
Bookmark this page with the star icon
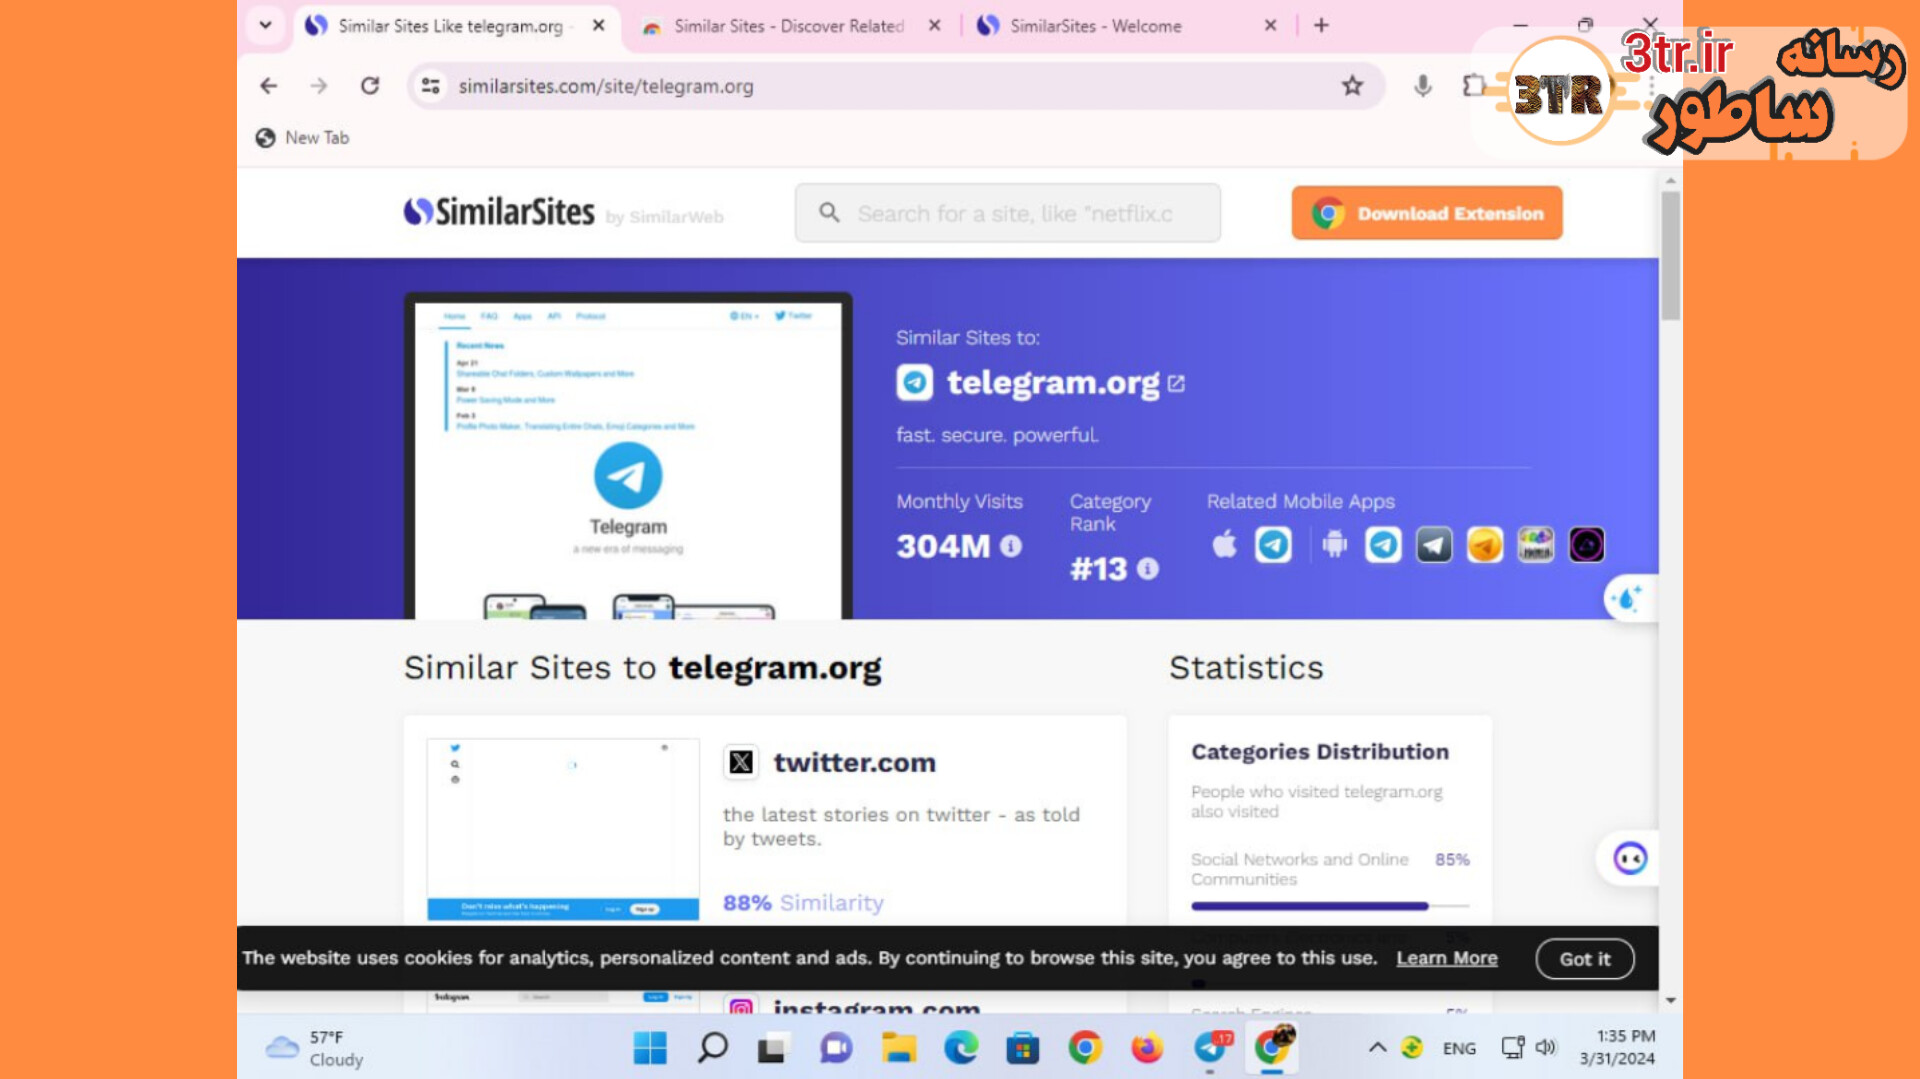[x=1352, y=86]
